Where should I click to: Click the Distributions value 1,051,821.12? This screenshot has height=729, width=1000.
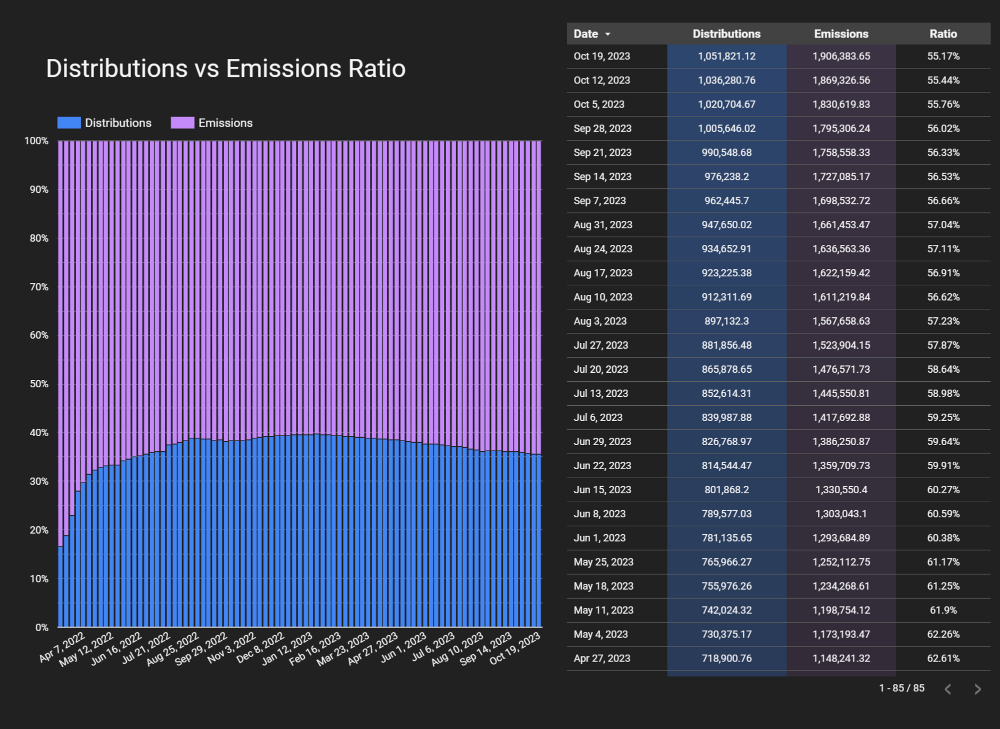[726, 57]
